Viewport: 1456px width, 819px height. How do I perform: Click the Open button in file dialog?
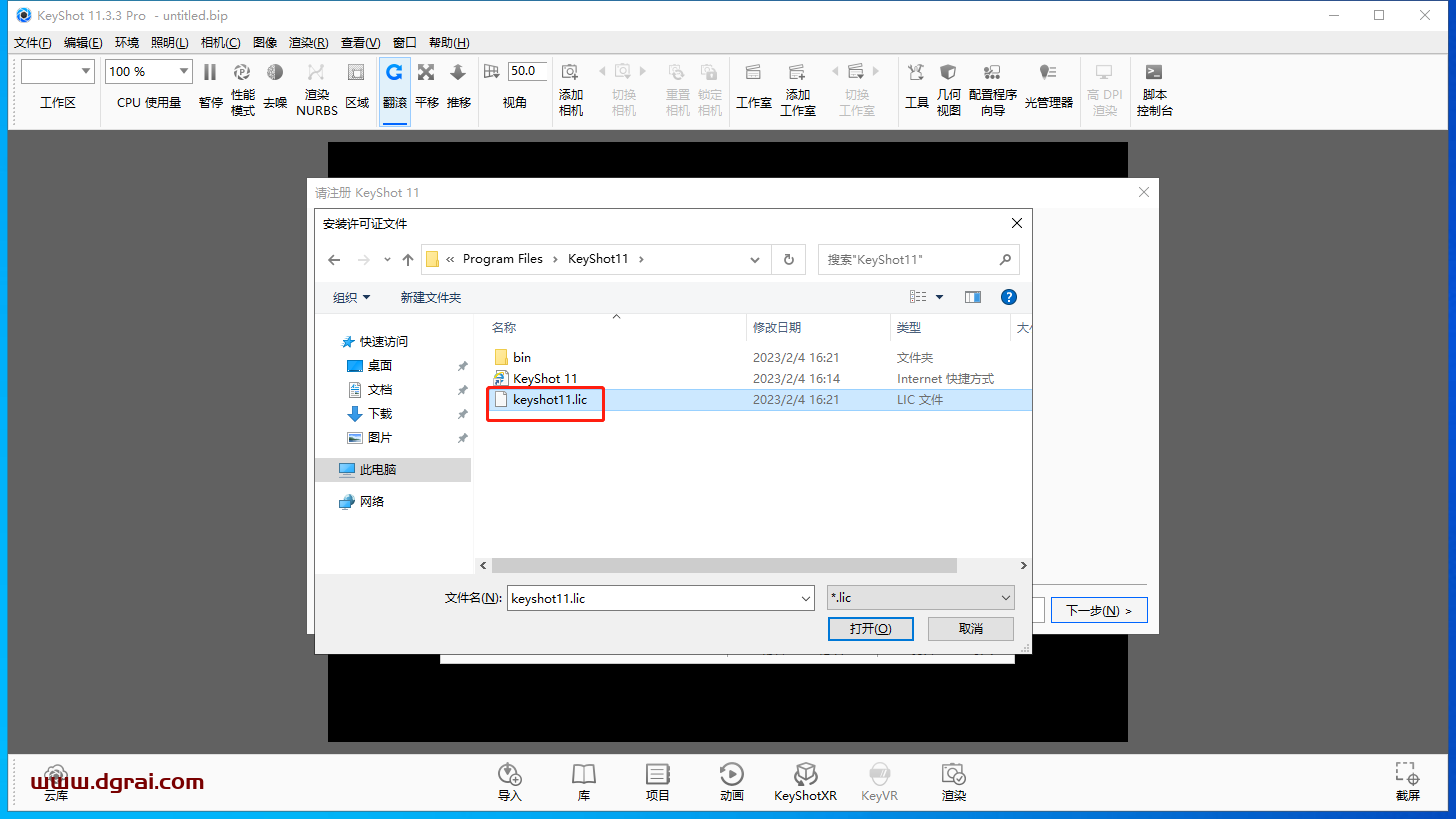click(870, 629)
